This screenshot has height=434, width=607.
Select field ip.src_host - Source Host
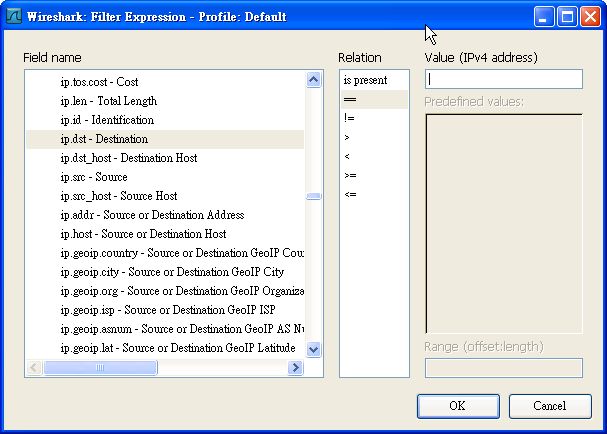[x=165, y=196]
